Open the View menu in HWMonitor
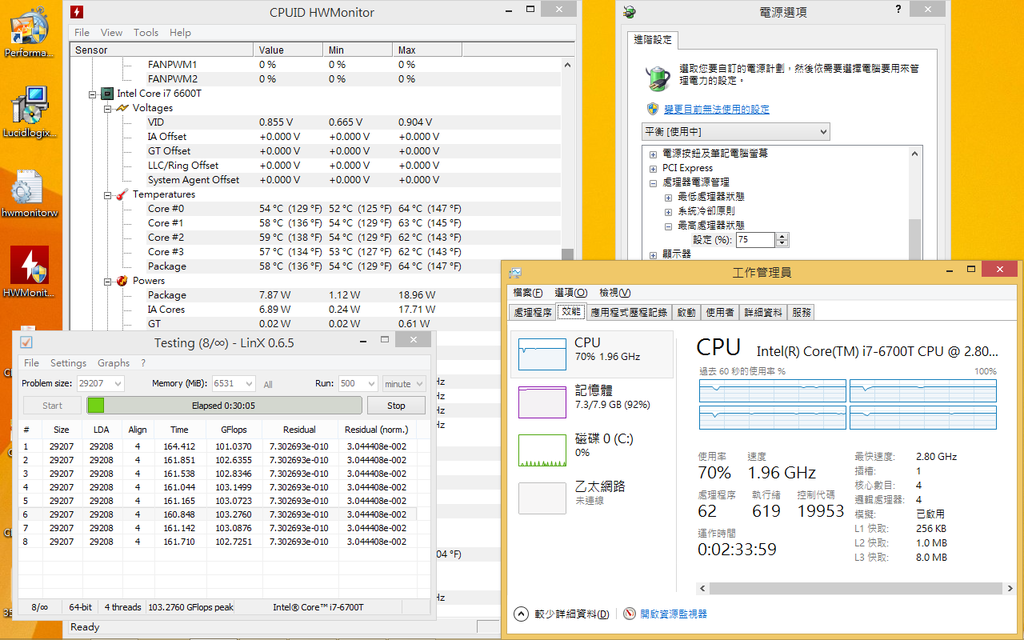 111,33
